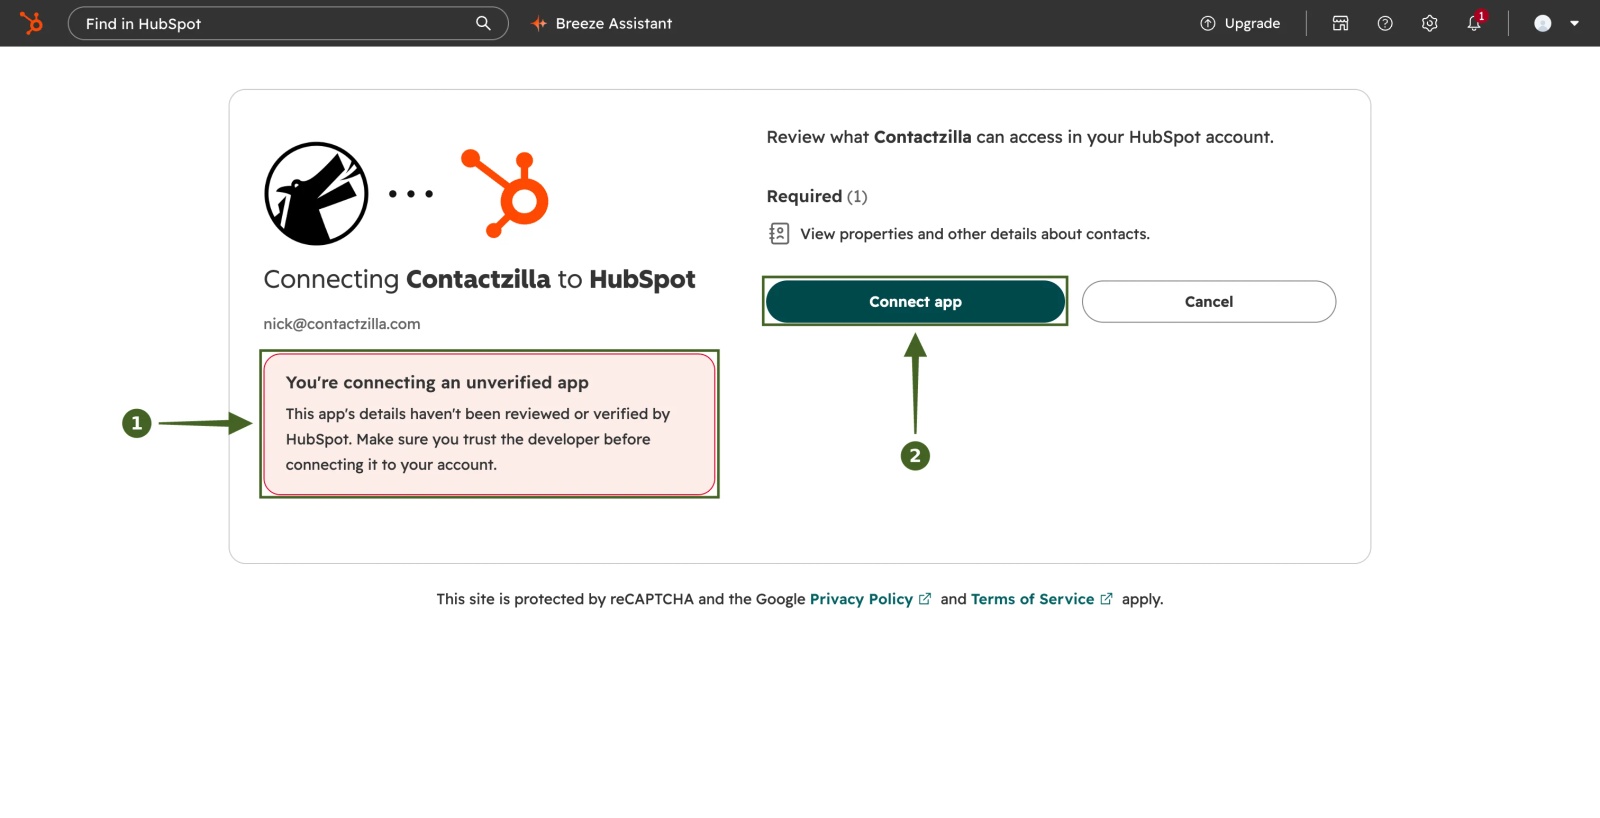Viewport: 1600px width, 818px height.
Task: Click the user account avatar
Action: point(1543,23)
